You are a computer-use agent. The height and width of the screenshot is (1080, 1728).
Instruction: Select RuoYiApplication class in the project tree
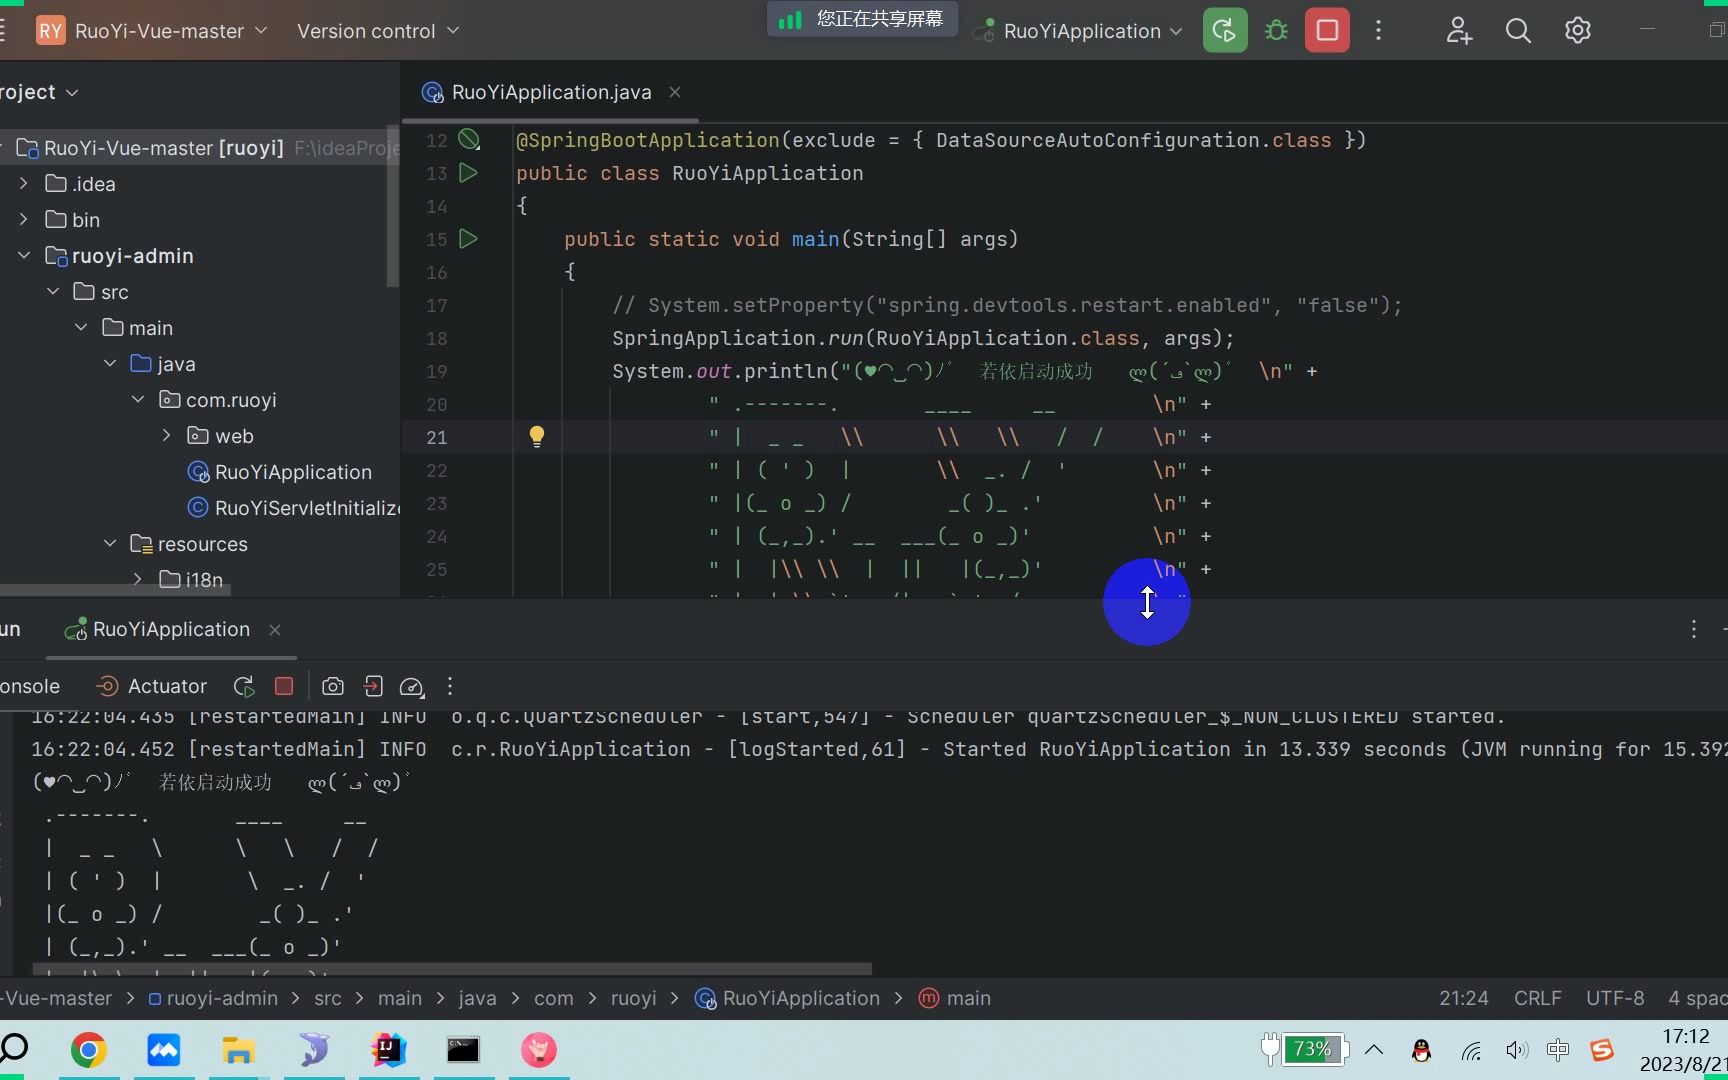coord(280,472)
